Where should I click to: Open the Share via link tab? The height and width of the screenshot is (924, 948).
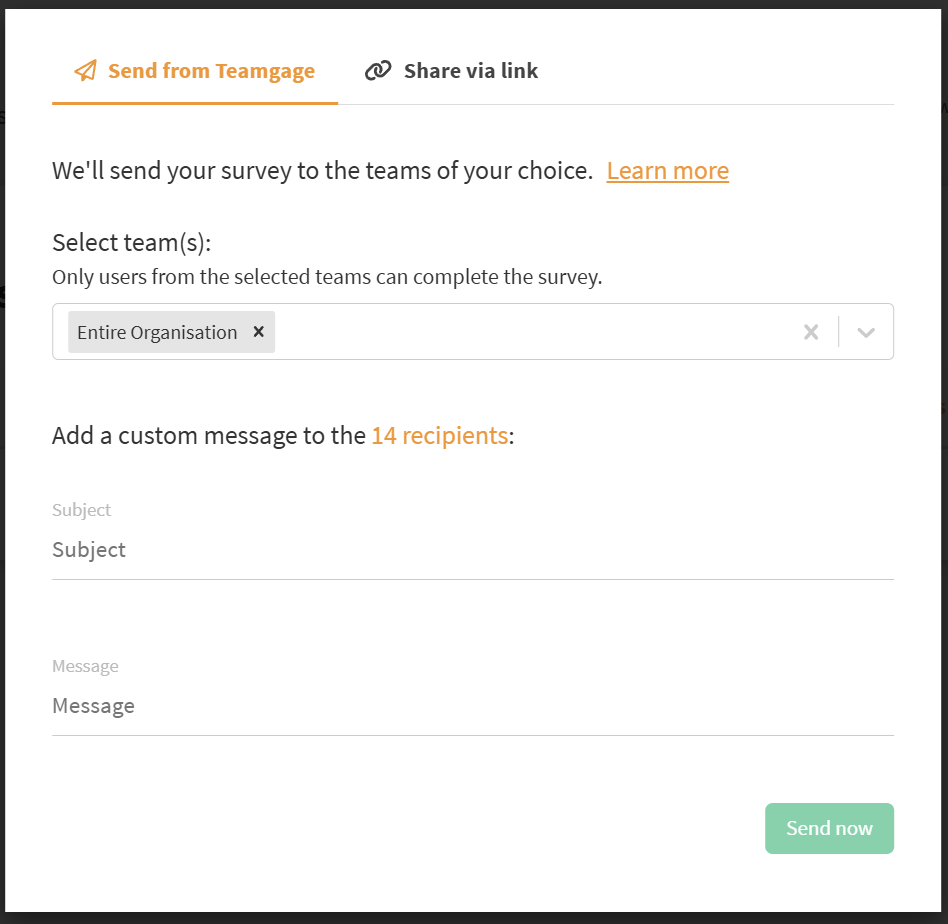coord(470,71)
